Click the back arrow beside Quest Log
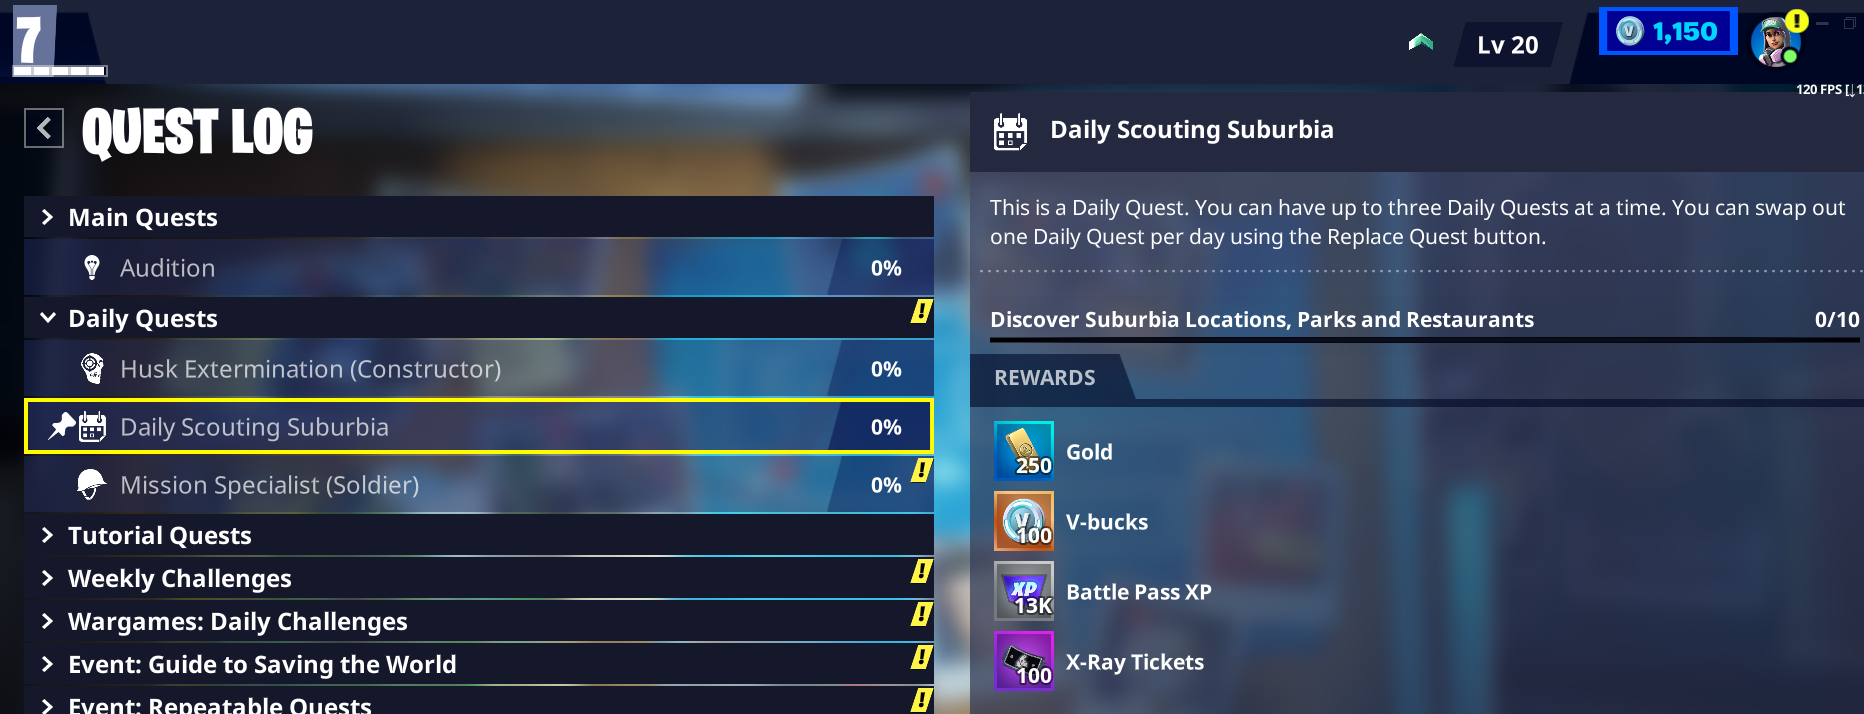1864x714 pixels. [x=44, y=128]
